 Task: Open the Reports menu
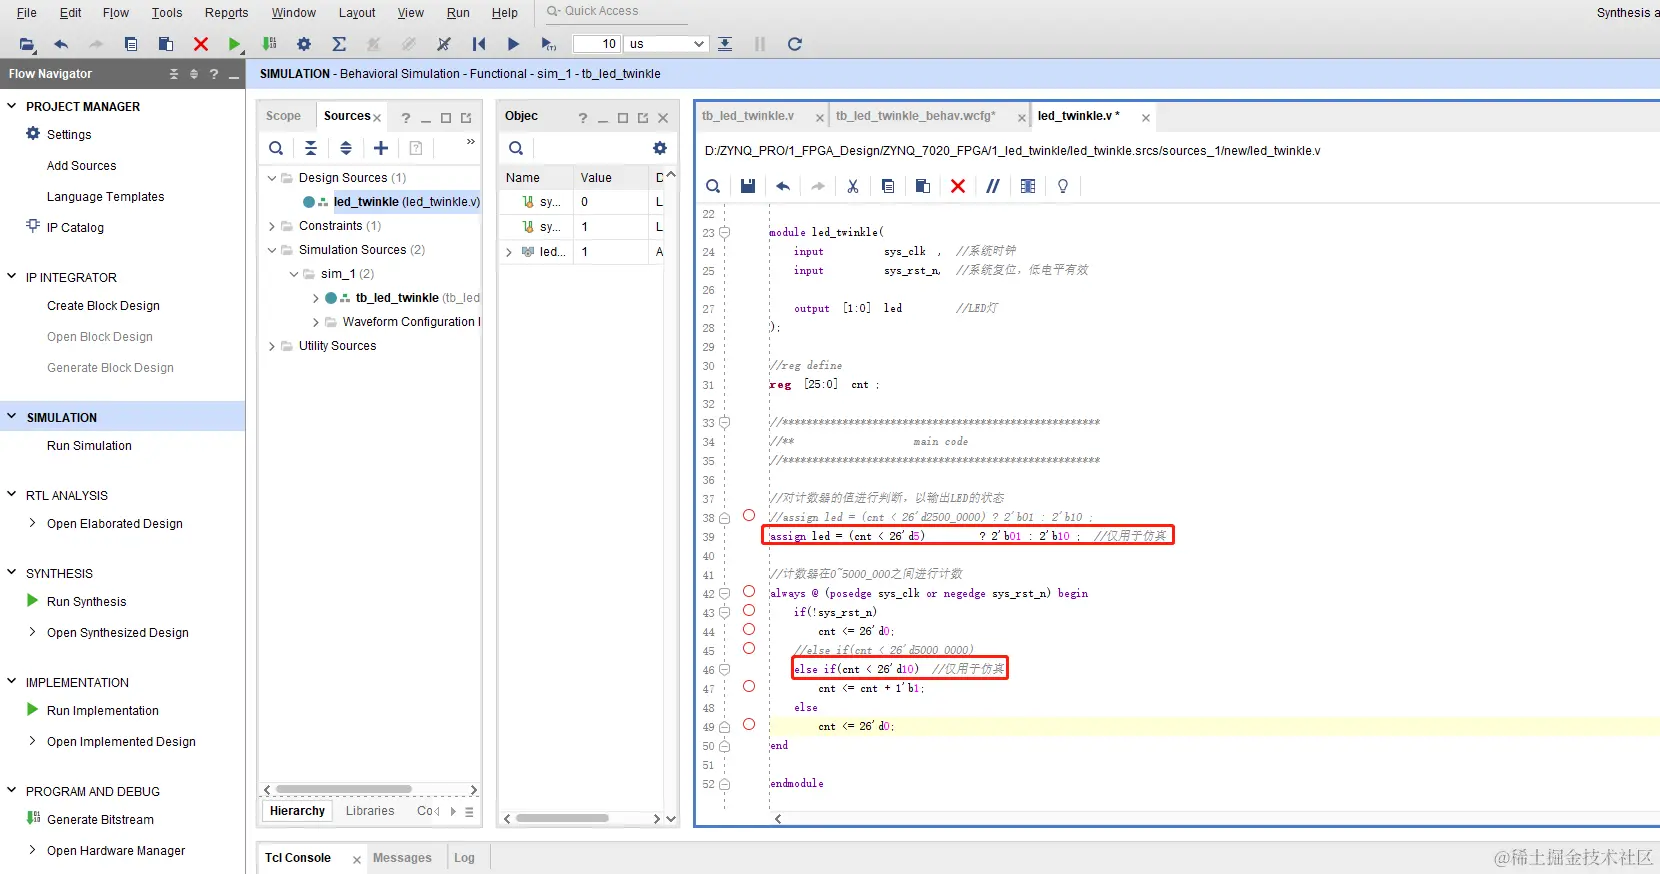click(x=227, y=13)
